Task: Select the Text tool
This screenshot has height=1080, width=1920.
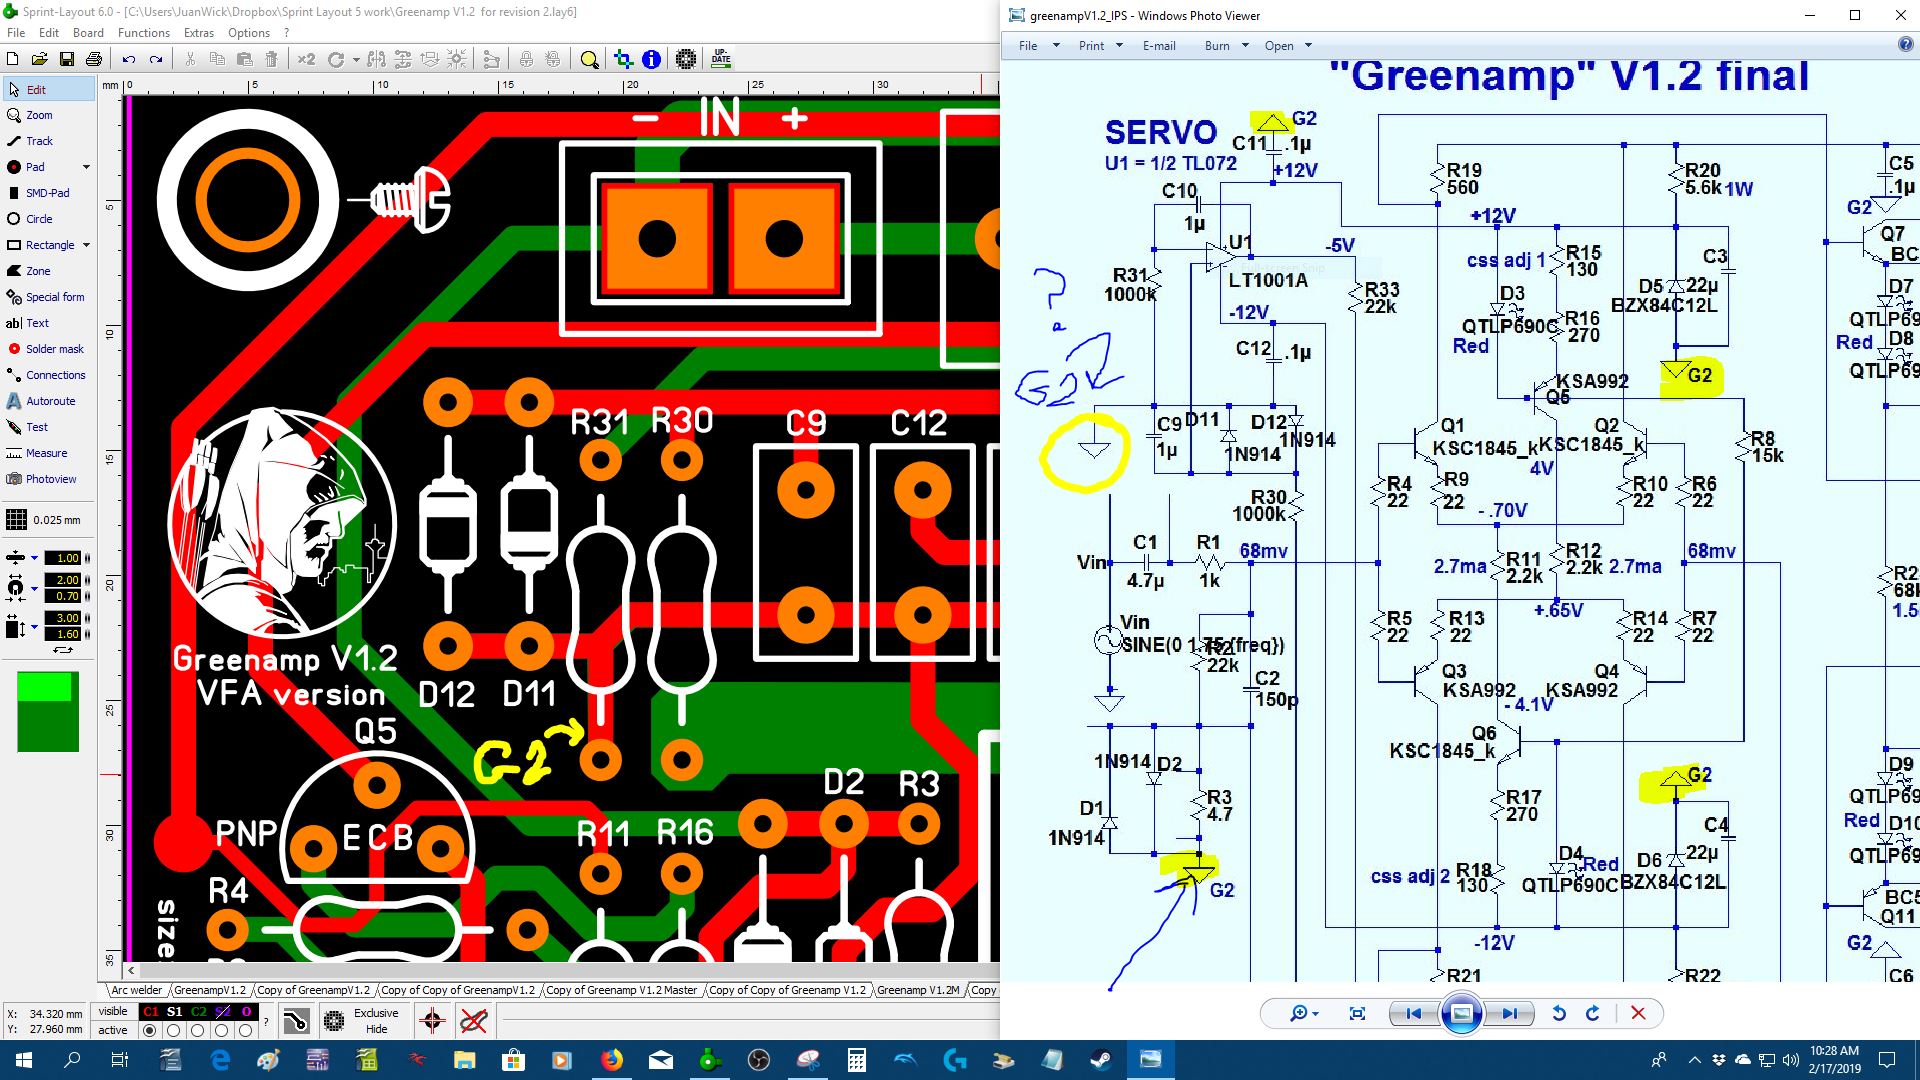Action: (48, 323)
